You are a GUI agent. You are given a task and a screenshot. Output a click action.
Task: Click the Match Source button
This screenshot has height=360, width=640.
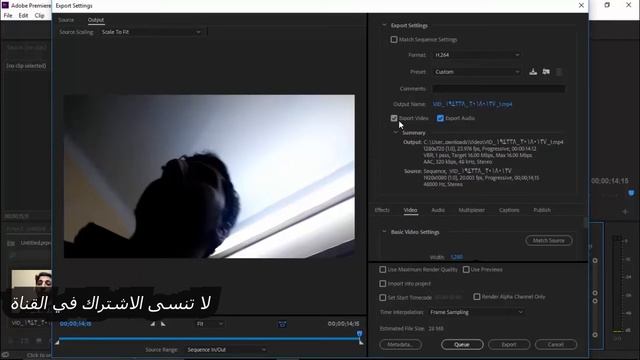coord(549,240)
